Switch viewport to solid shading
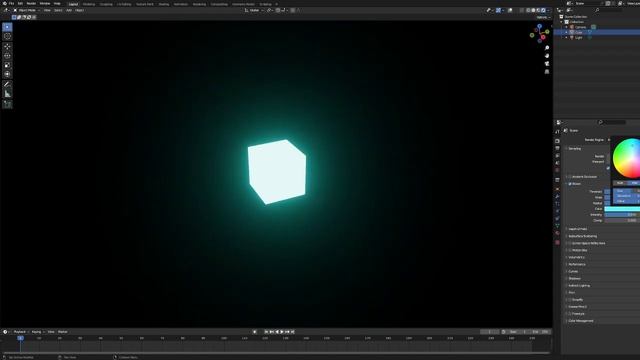 (533, 10)
